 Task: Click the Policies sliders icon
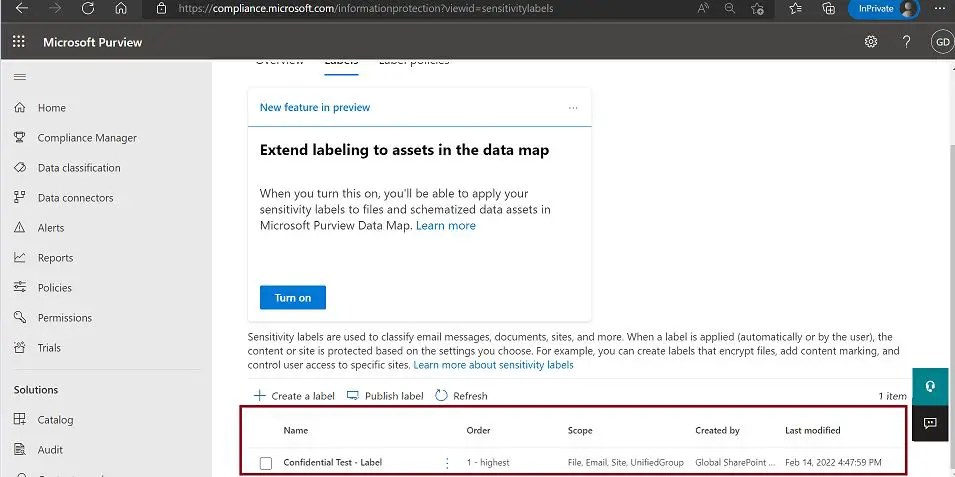pos(19,288)
